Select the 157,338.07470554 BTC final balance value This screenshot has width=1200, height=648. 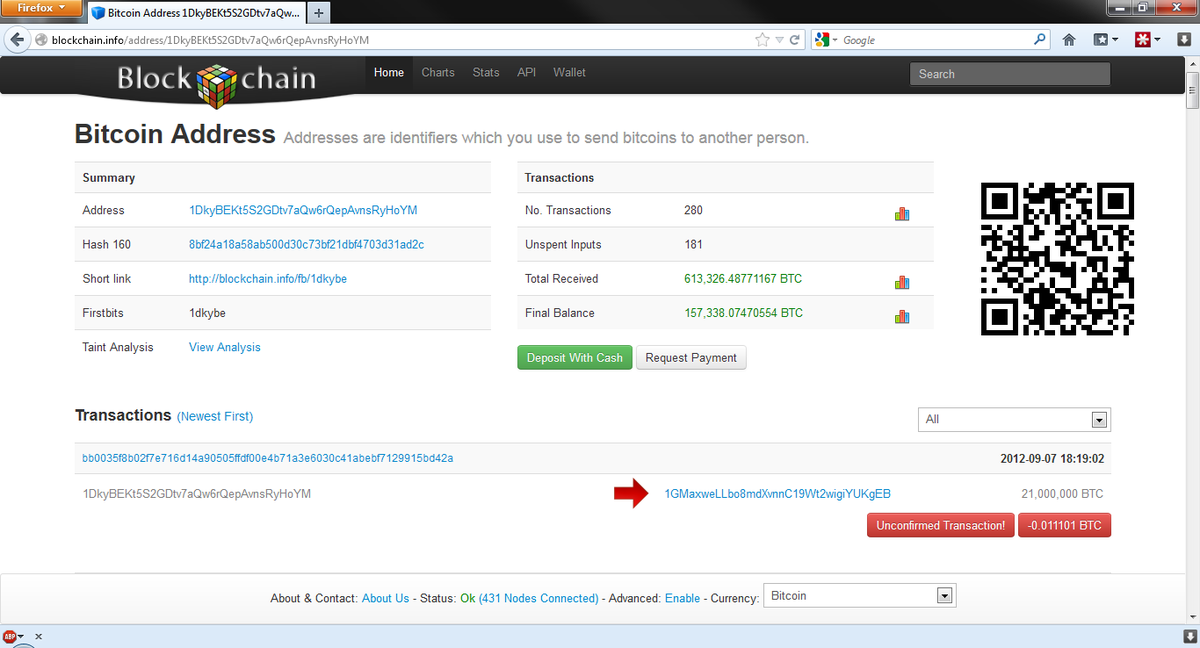point(744,313)
